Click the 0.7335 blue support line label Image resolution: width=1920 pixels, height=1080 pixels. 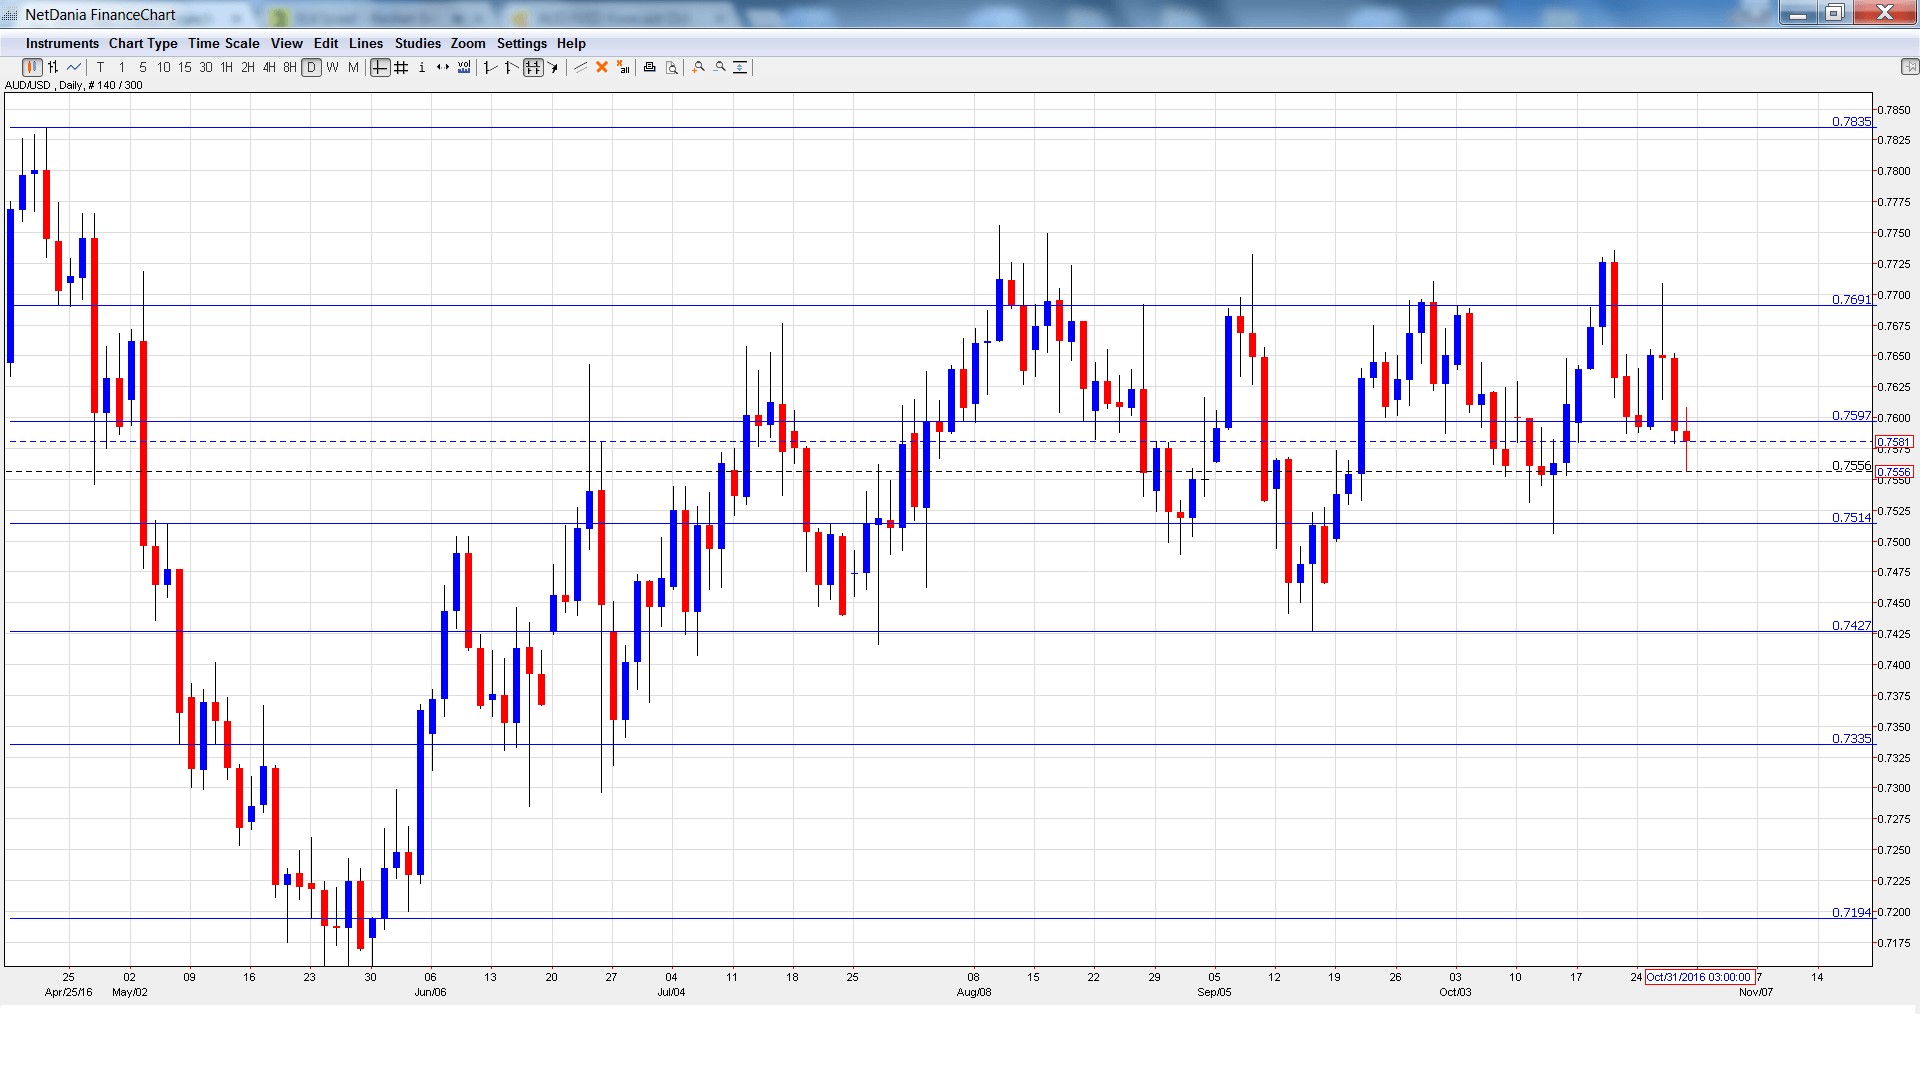click(1850, 738)
